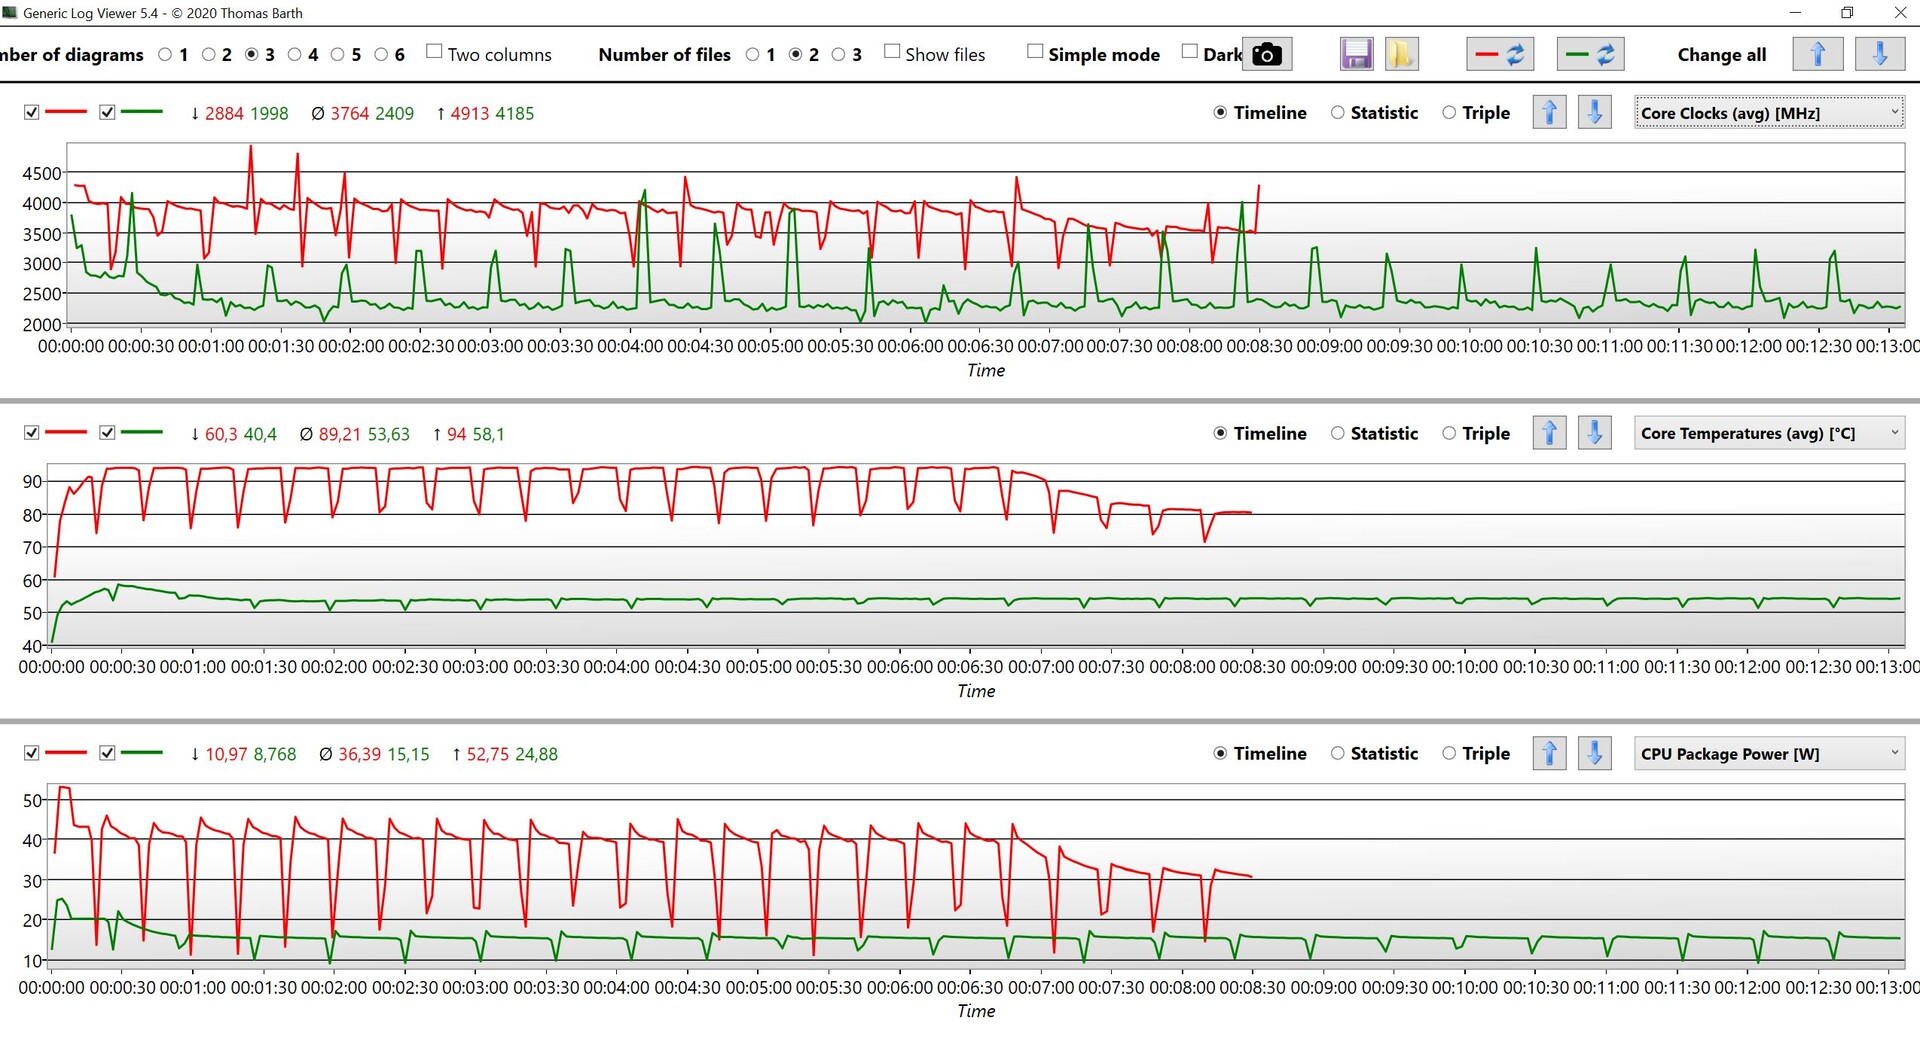Select Triple view for CPU Package Power
This screenshot has height=1039, width=1920.
pyautogui.click(x=1449, y=753)
